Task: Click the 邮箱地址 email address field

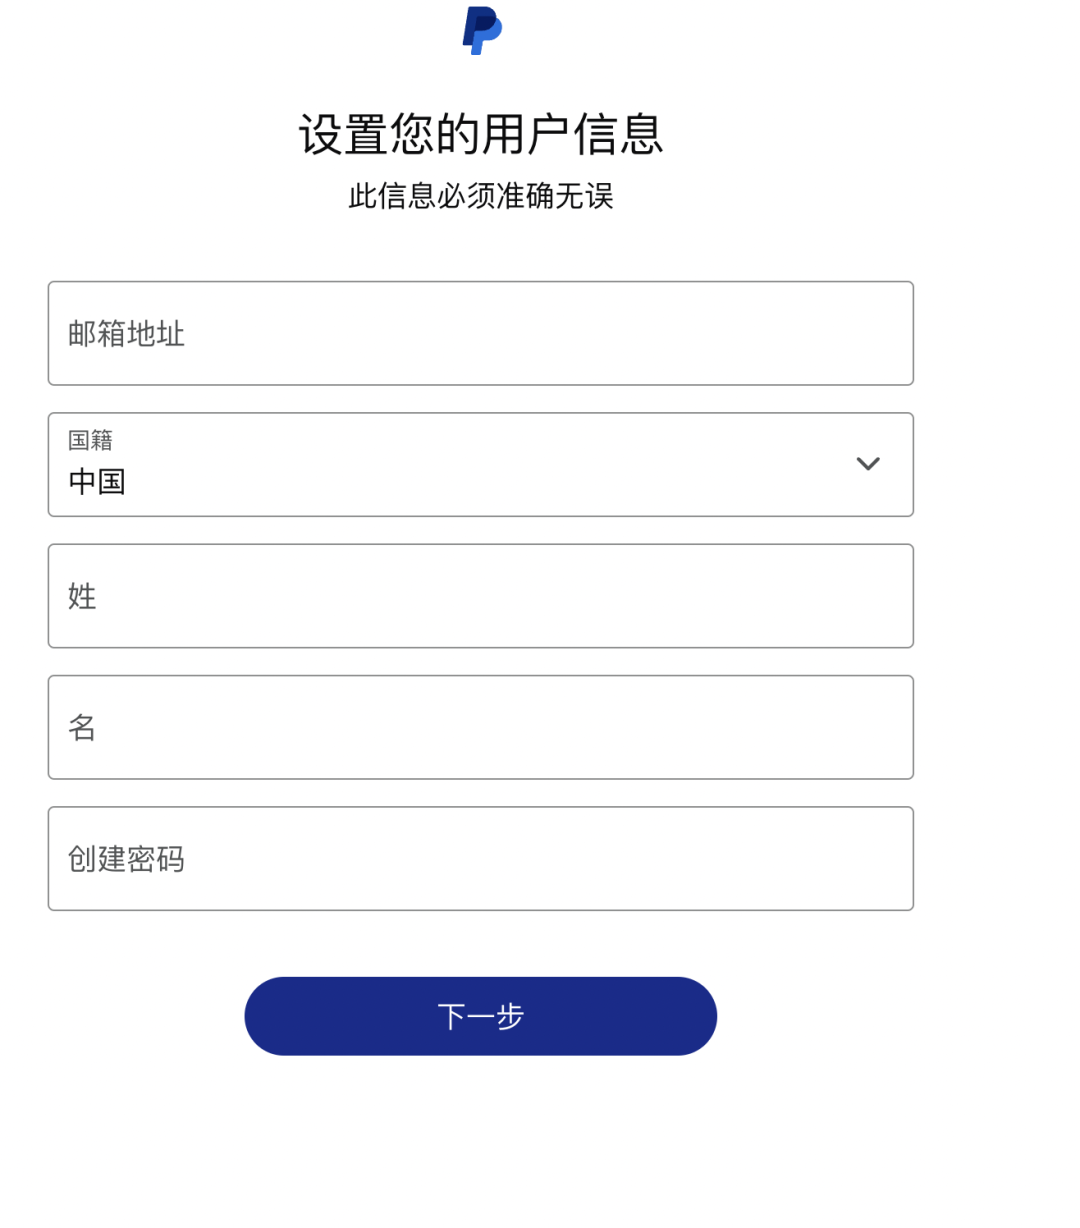Action: [x=480, y=333]
